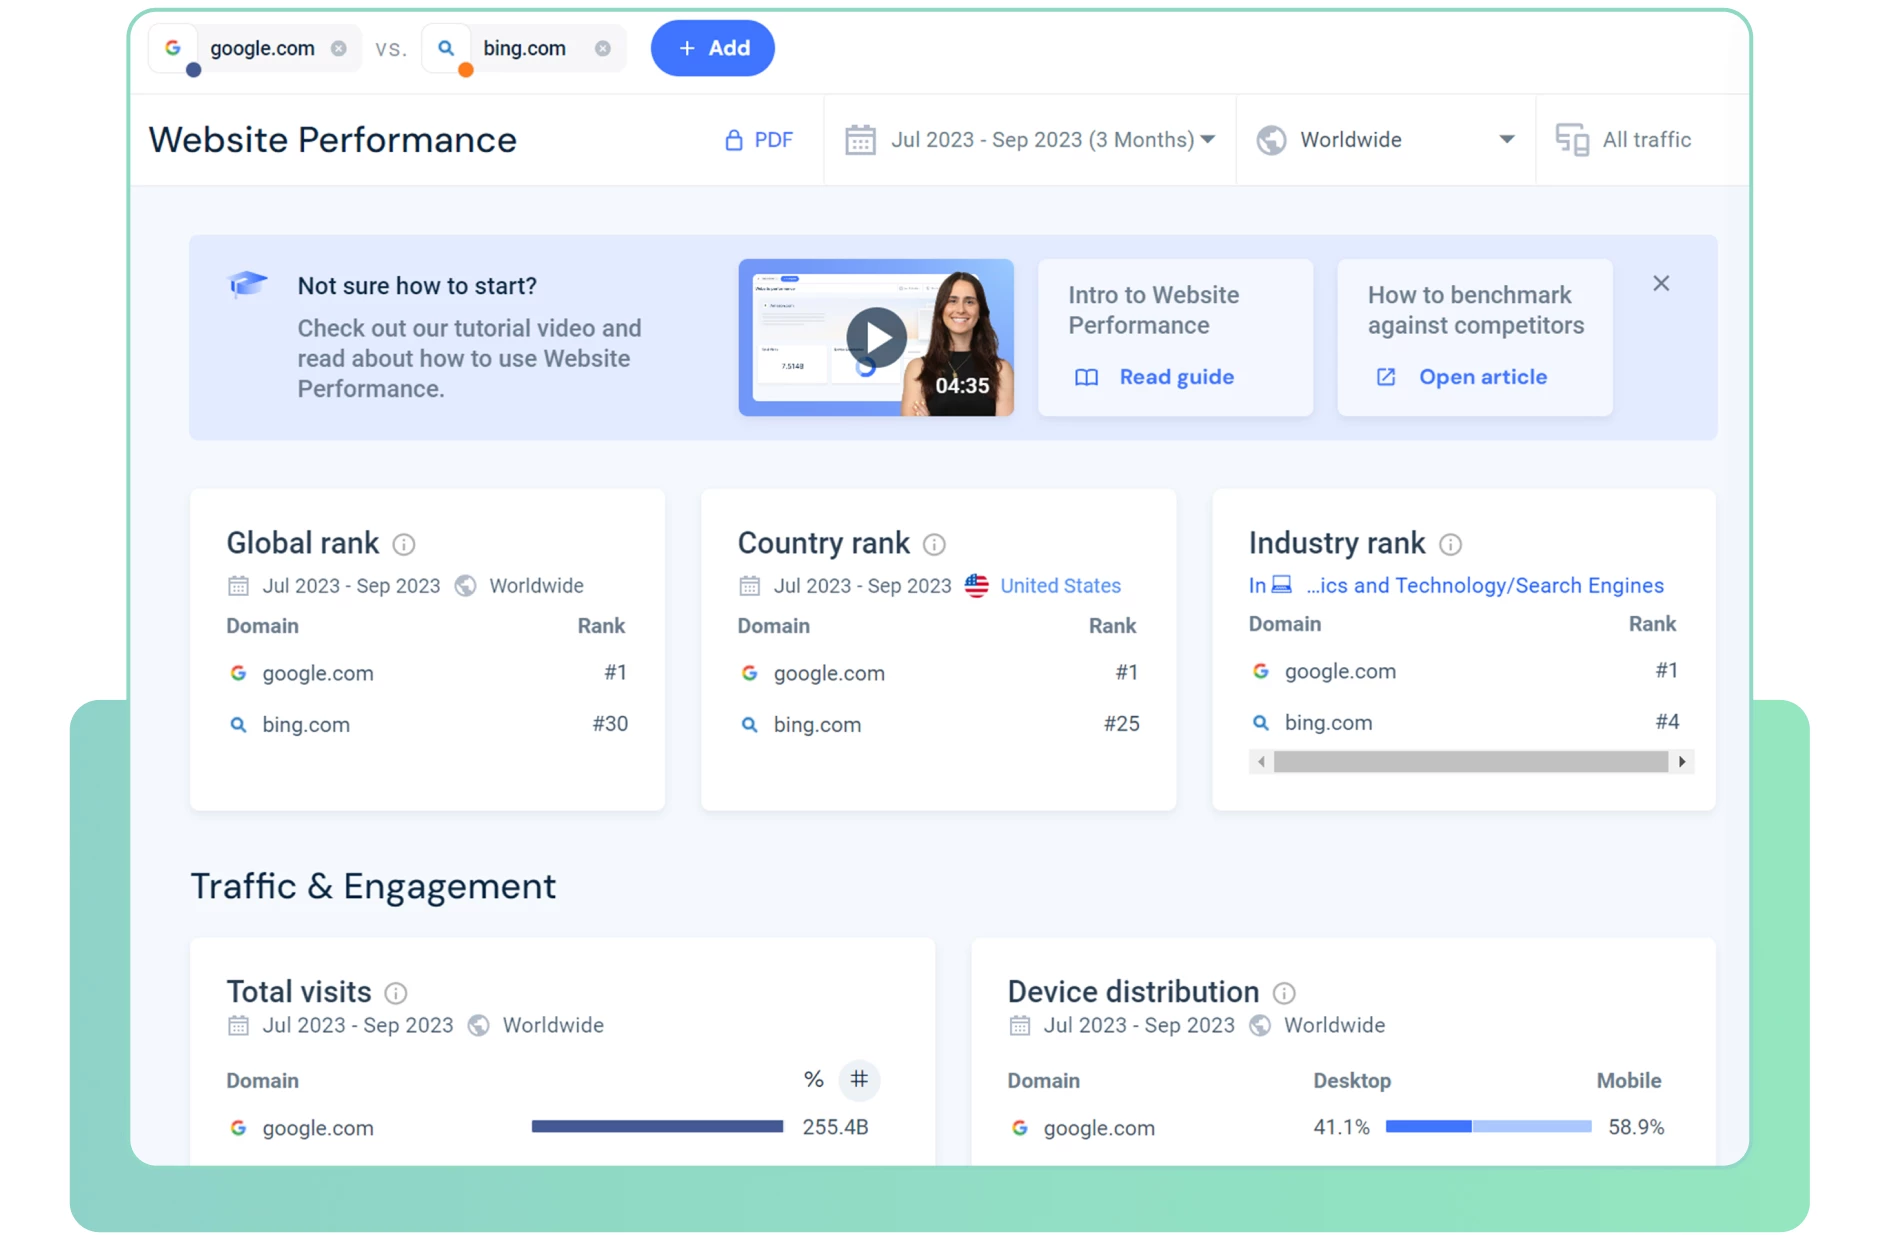The image size is (1879, 1235).
Task: Click google.com in the Global rank table
Action: click(x=317, y=674)
